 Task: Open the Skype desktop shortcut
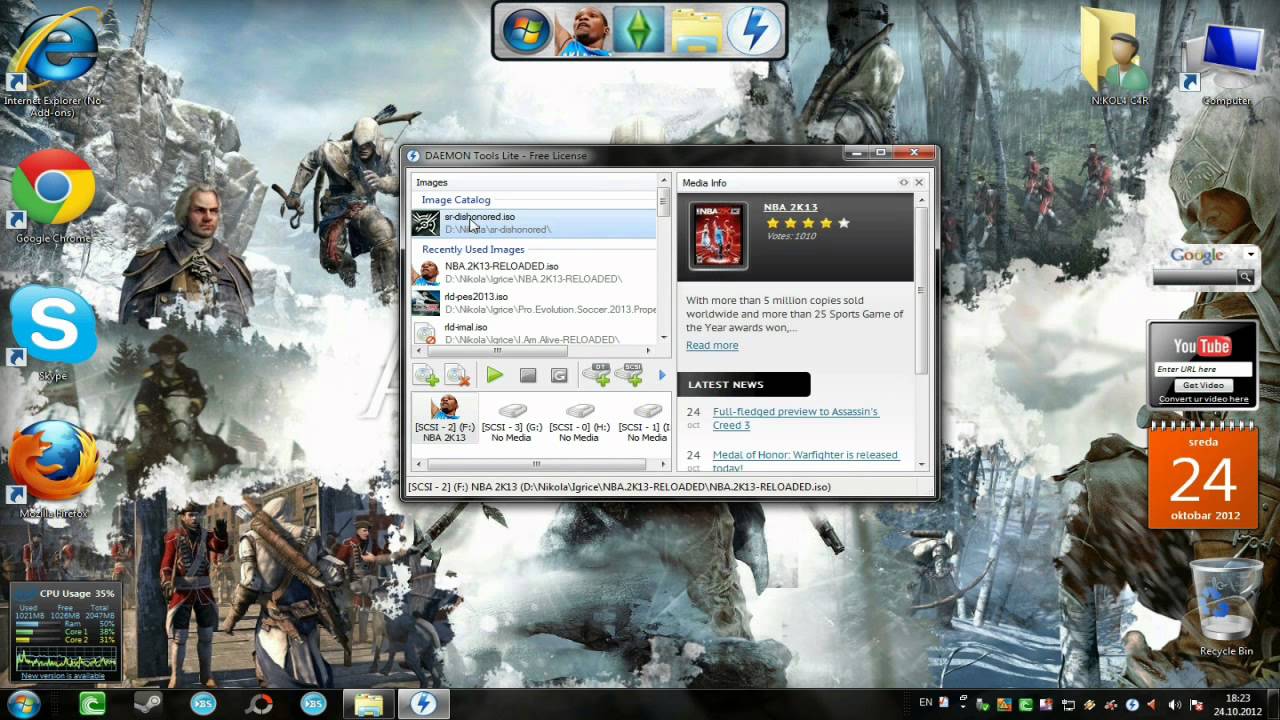[x=53, y=332]
